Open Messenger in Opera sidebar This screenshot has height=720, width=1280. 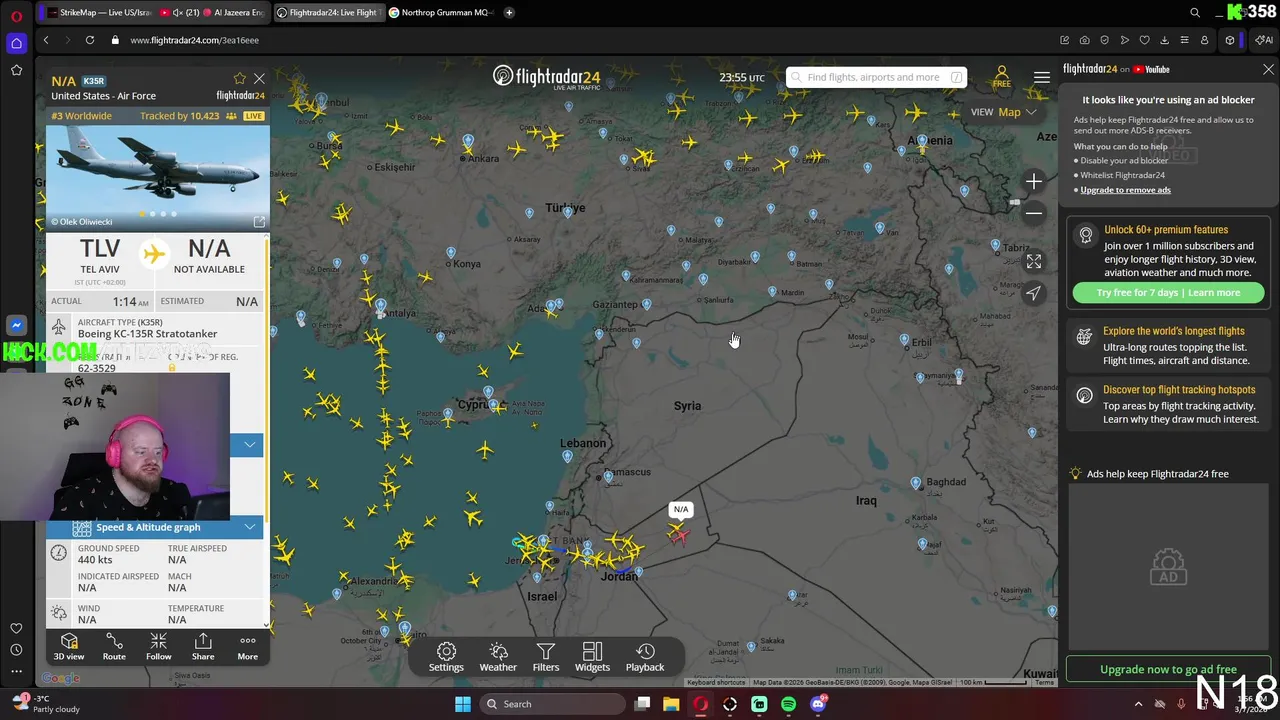(x=16, y=325)
